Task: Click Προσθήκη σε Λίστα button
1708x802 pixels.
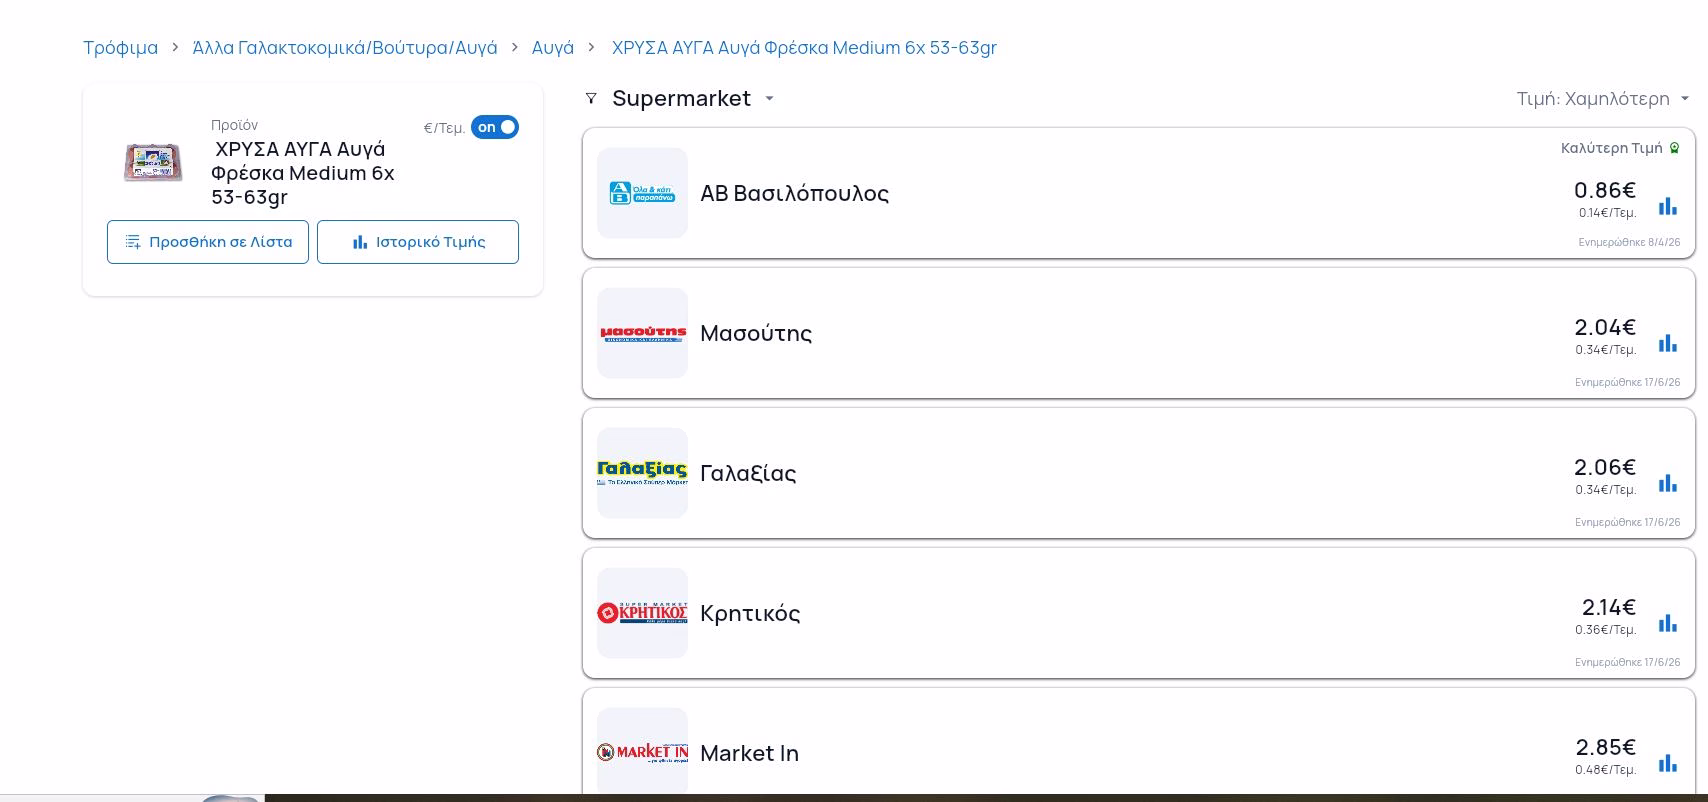Action: coord(208,242)
